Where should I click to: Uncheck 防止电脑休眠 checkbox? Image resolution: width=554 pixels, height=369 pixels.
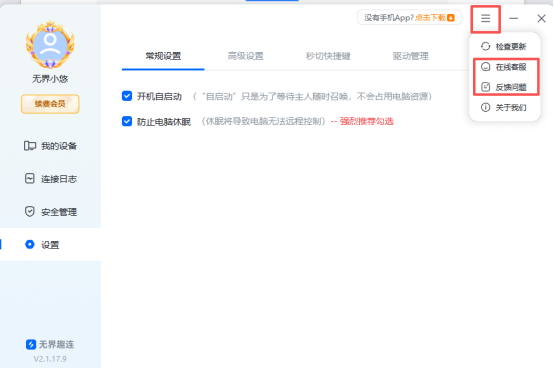tap(127, 121)
